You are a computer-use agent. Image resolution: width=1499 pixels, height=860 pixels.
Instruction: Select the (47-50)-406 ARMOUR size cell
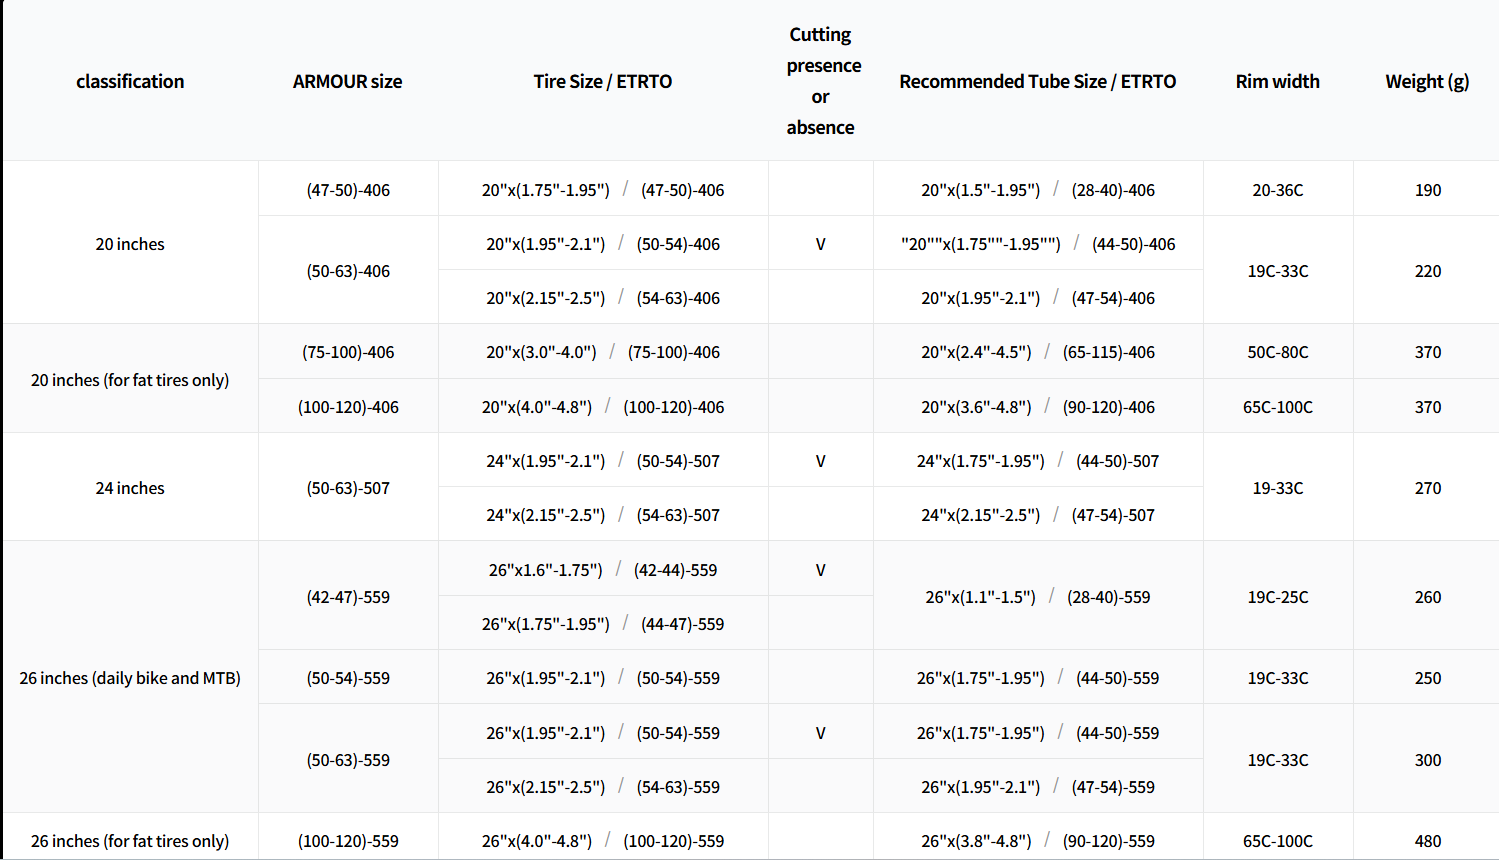(348, 190)
